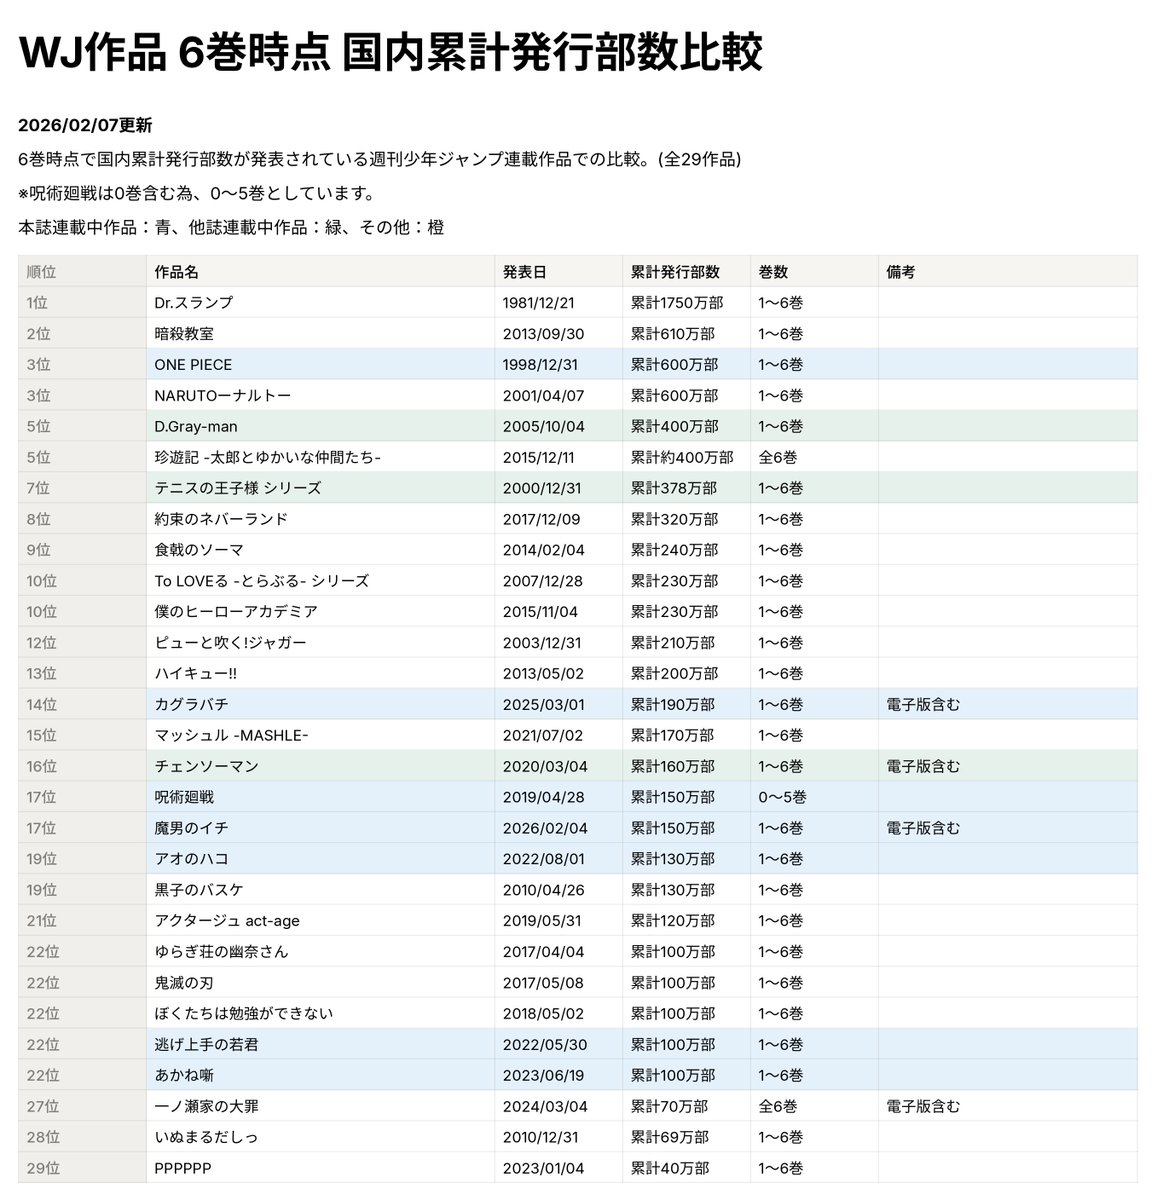Select the ピューと吹く!ジャガー title cell
The height and width of the screenshot is (1200, 1157).
click(320, 643)
